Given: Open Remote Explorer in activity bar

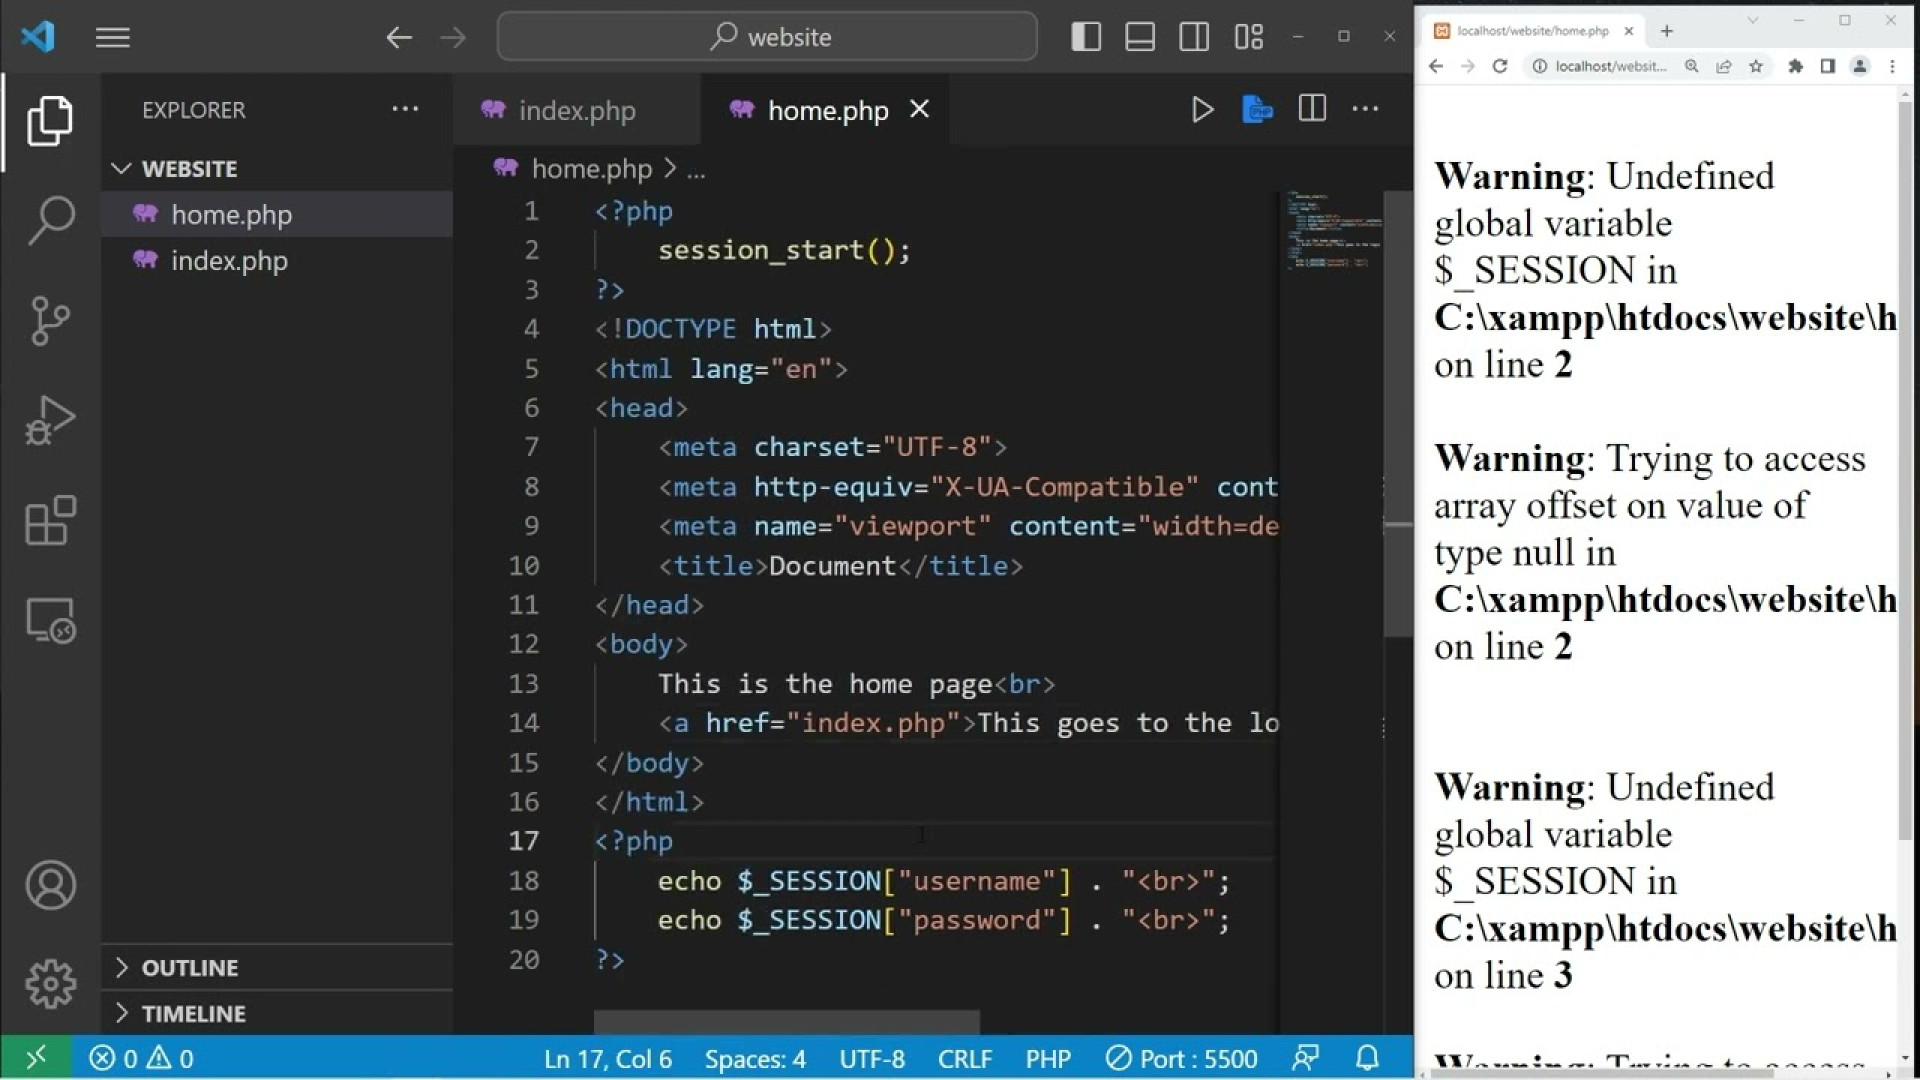Looking at the screenshot, I should pos(50,621).
